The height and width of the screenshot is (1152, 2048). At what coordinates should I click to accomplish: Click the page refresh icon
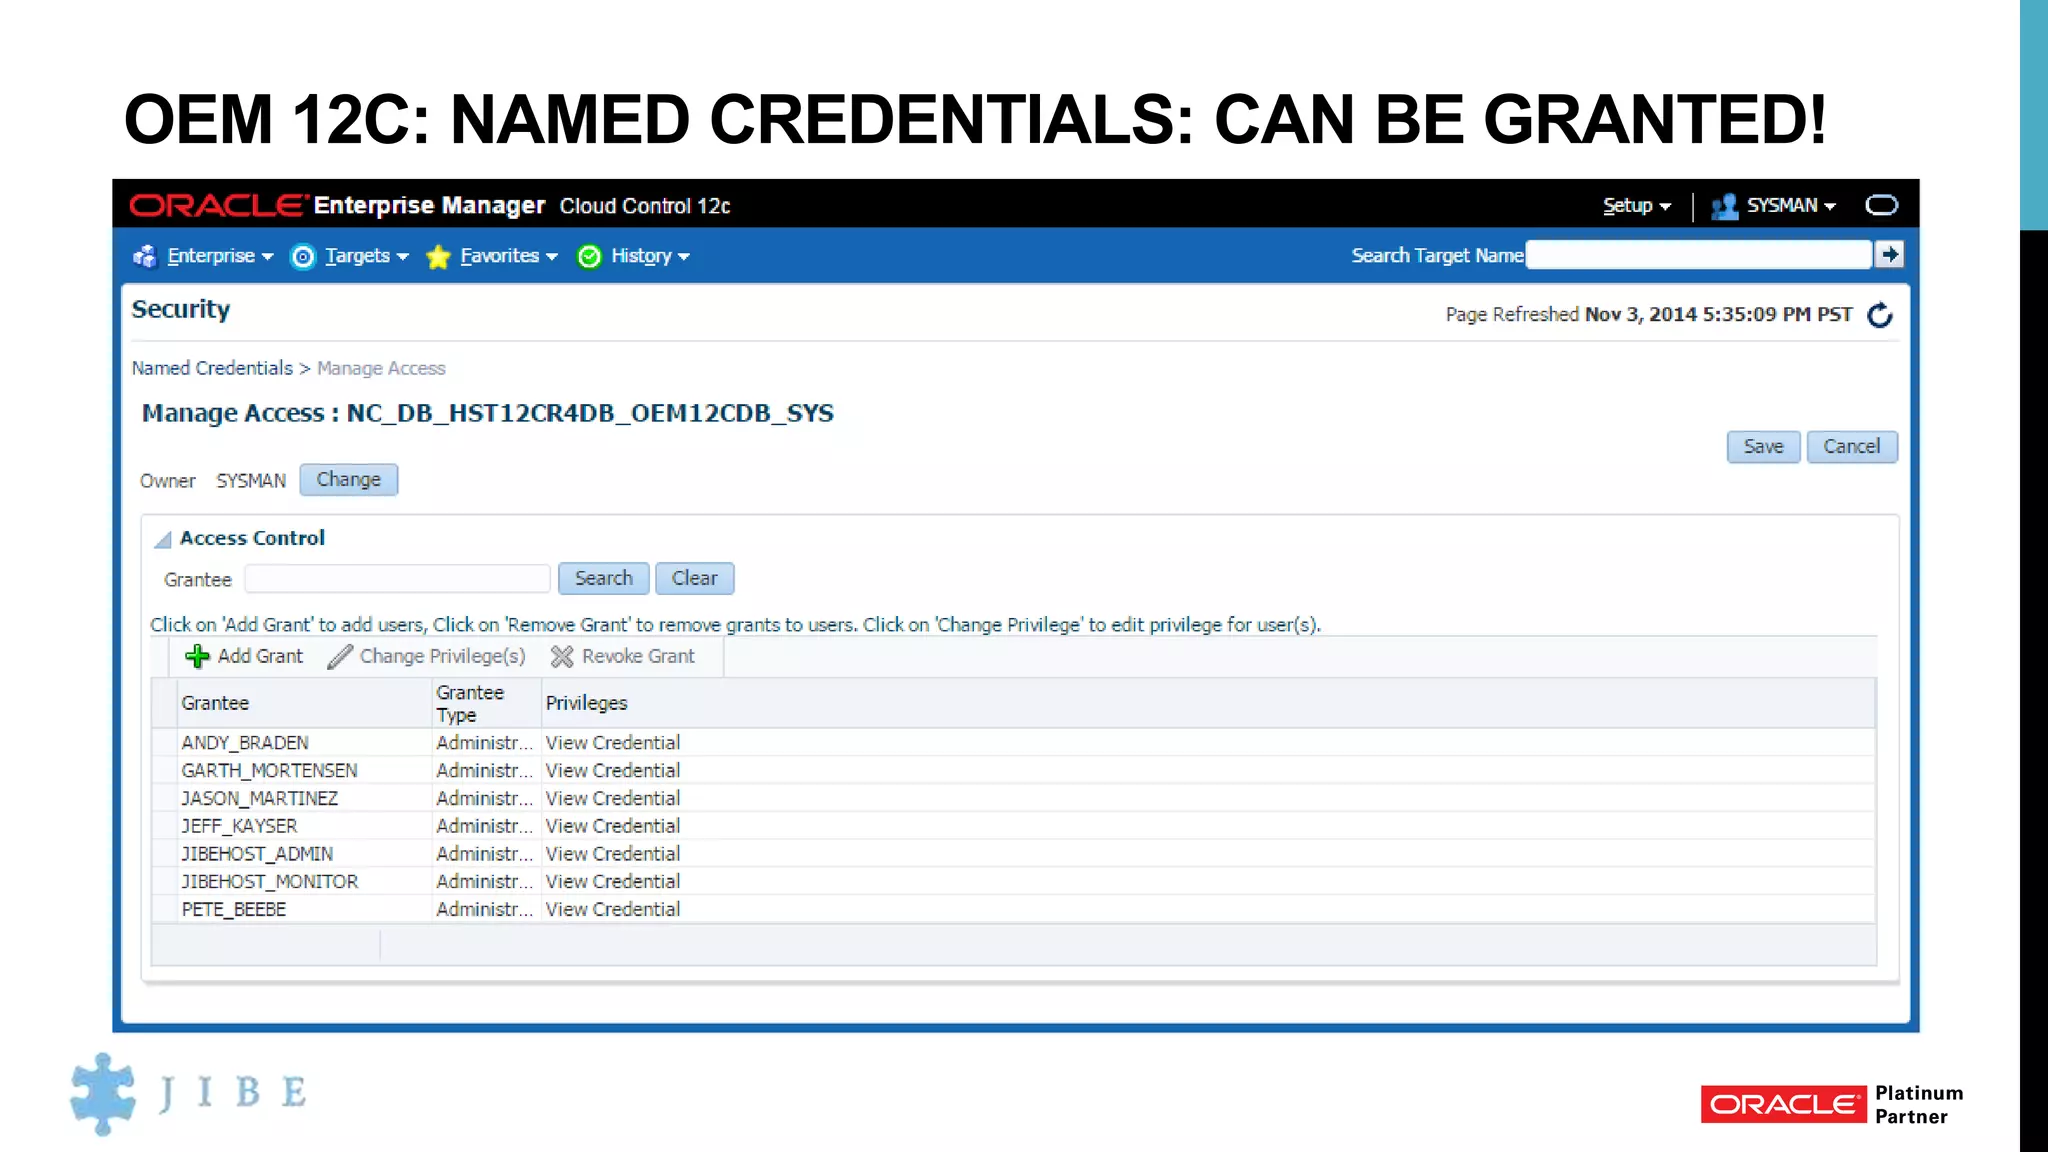tap(1880, 315)
